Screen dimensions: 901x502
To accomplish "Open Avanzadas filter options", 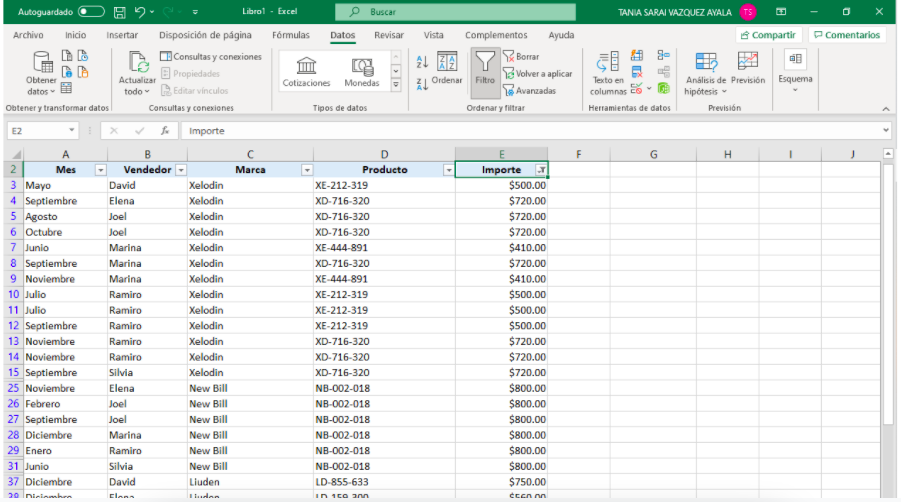I will click(530, 91).
